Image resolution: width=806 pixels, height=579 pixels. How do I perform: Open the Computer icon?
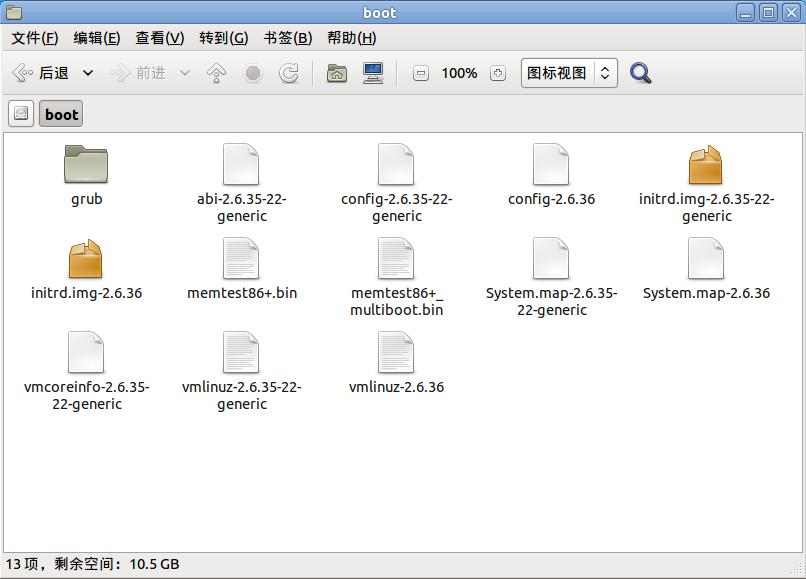pyautogui.click(x=373, y=73)
